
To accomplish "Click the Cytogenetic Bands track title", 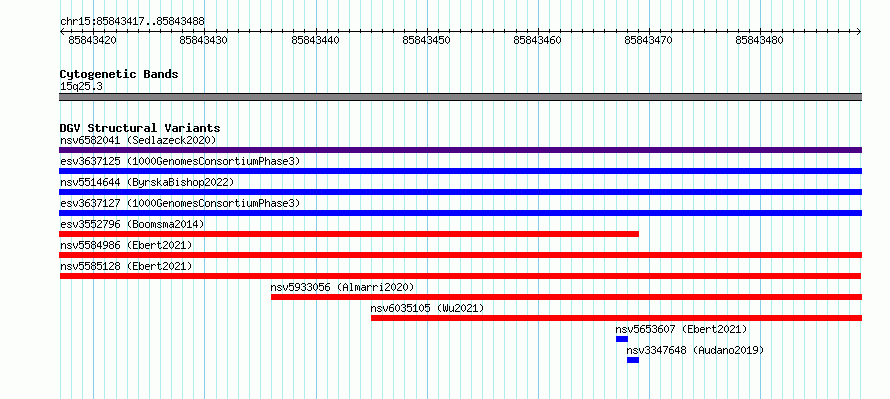I will [x=119, y=74].
